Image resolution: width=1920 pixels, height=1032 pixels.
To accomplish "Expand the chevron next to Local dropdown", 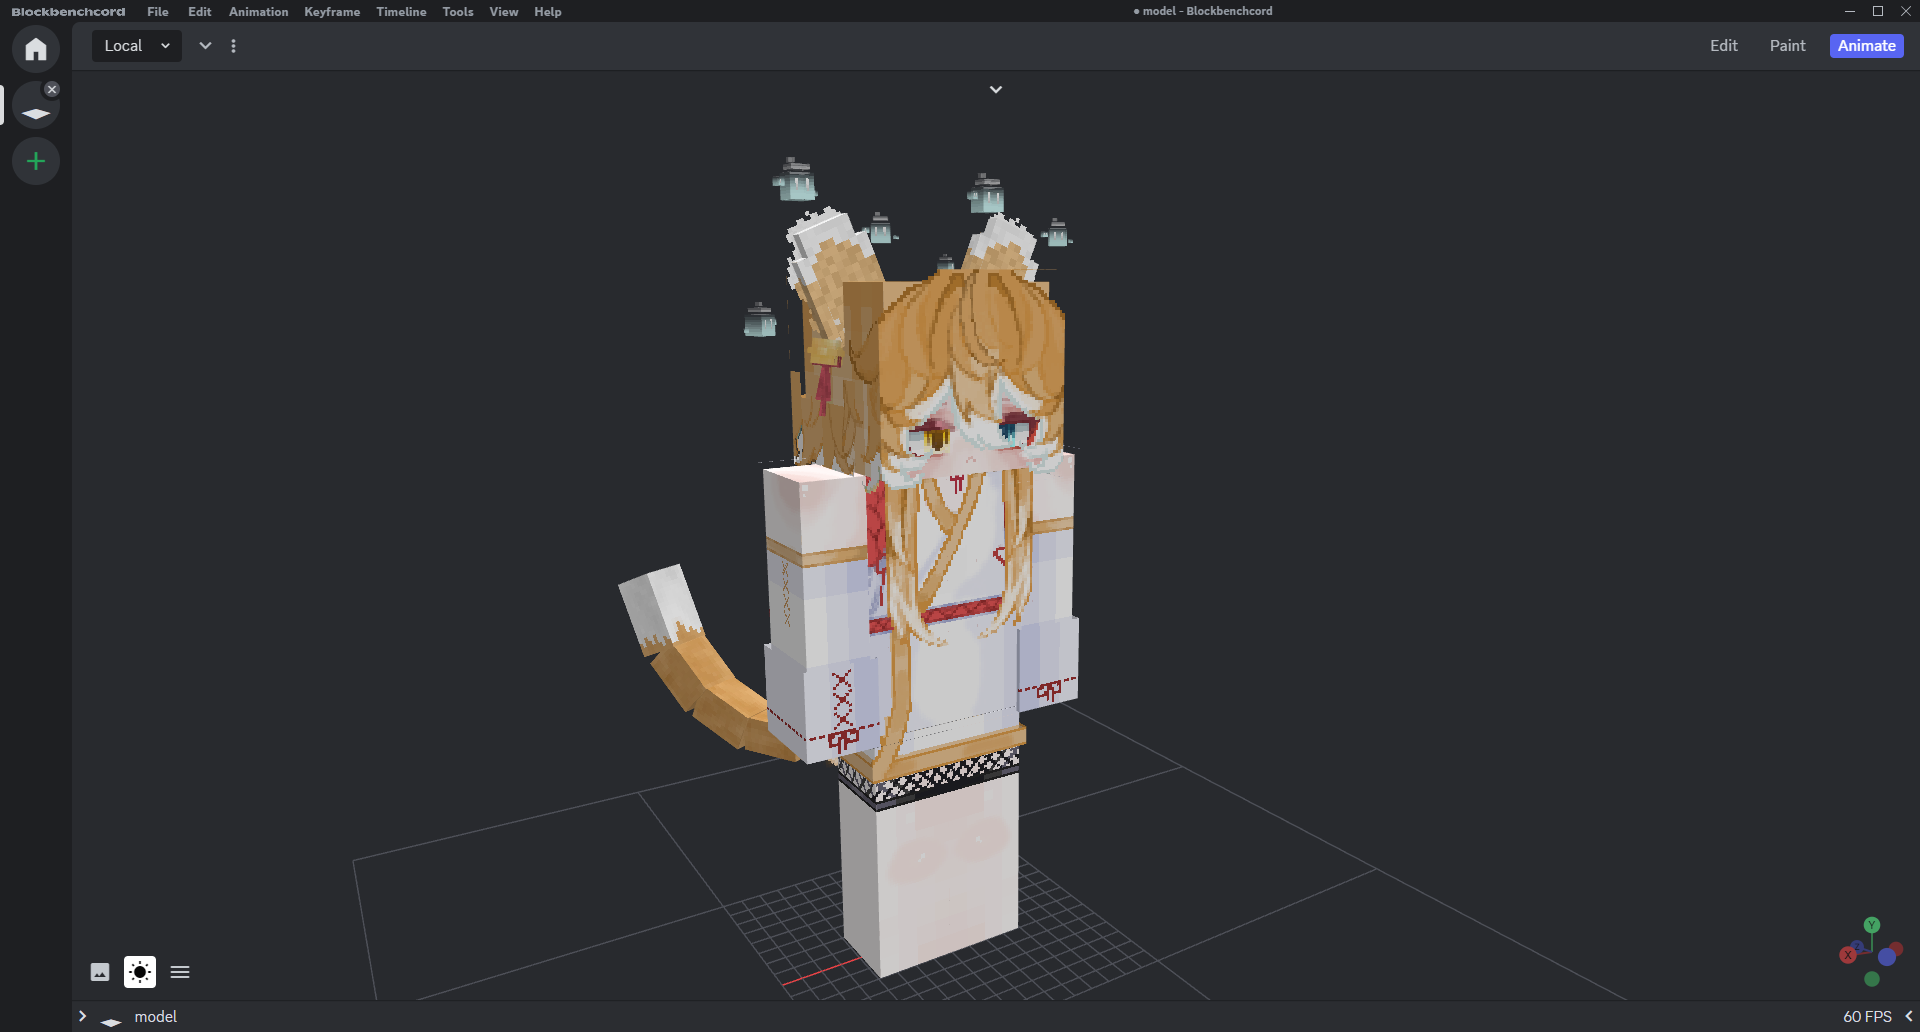I will [x=205, y=46].
